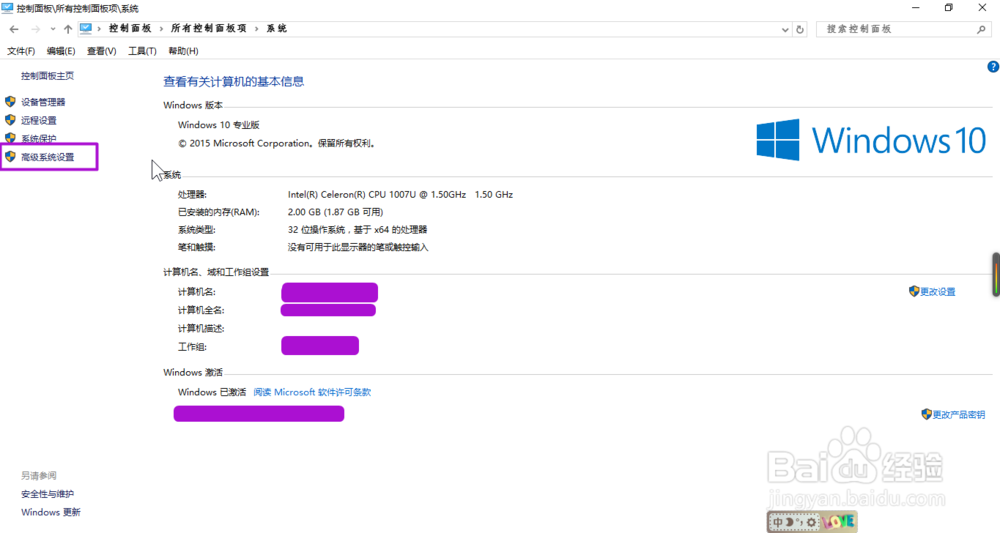Minimize the system window
1000x533 pixels.
[x=916, y=8]
